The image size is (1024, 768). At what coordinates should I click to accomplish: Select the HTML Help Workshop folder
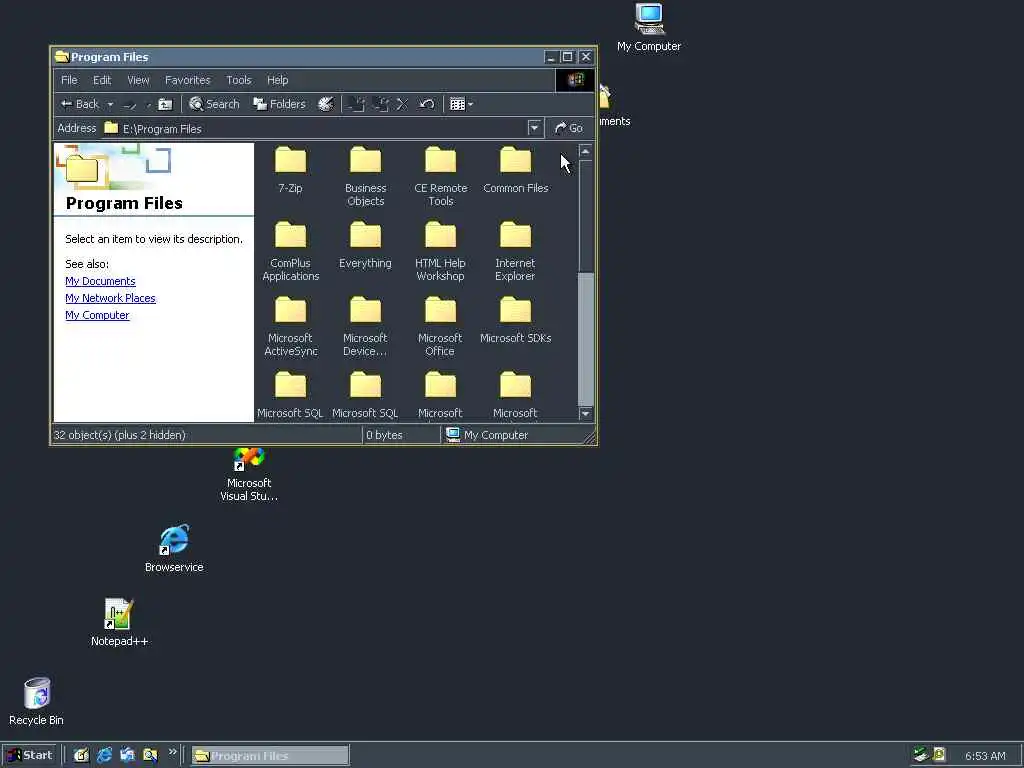pyautogui.click(x=441, y=251)
